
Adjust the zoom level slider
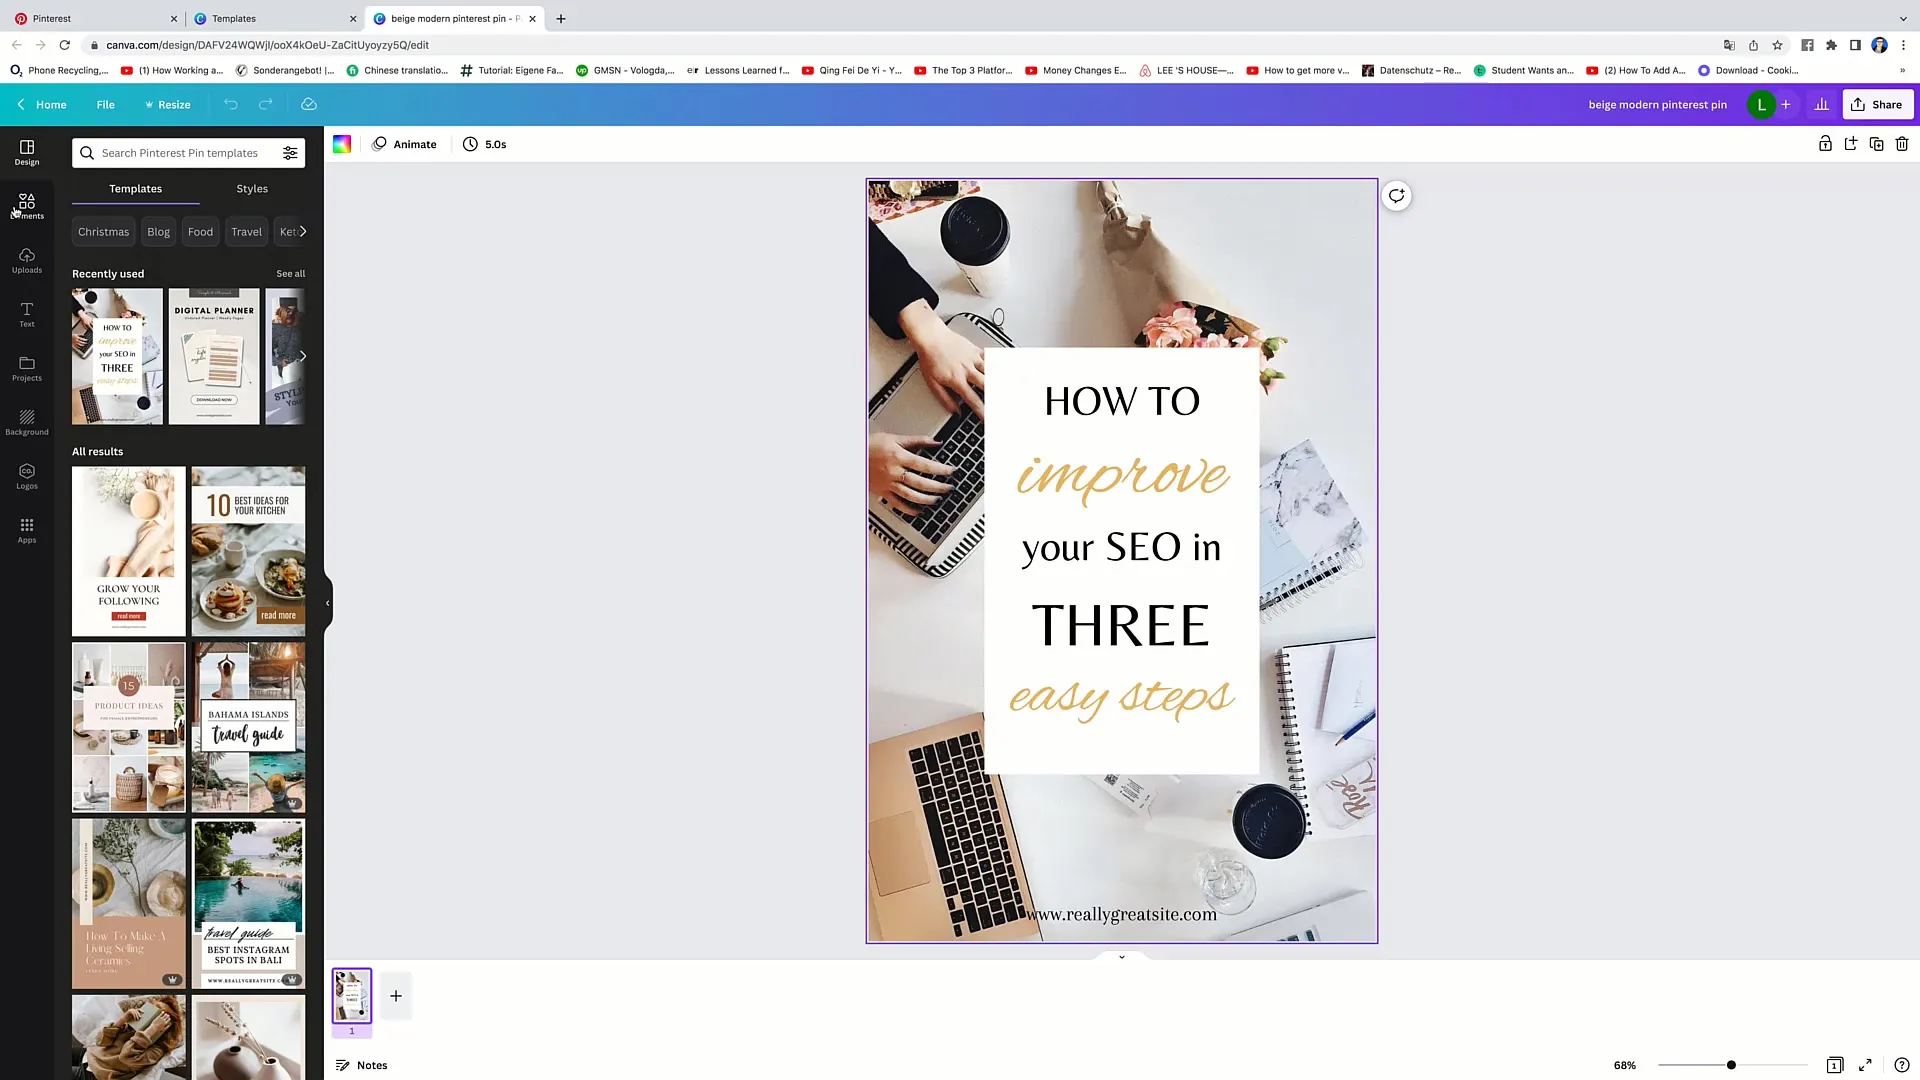pyautogui.click(x=1731, y=1064)
